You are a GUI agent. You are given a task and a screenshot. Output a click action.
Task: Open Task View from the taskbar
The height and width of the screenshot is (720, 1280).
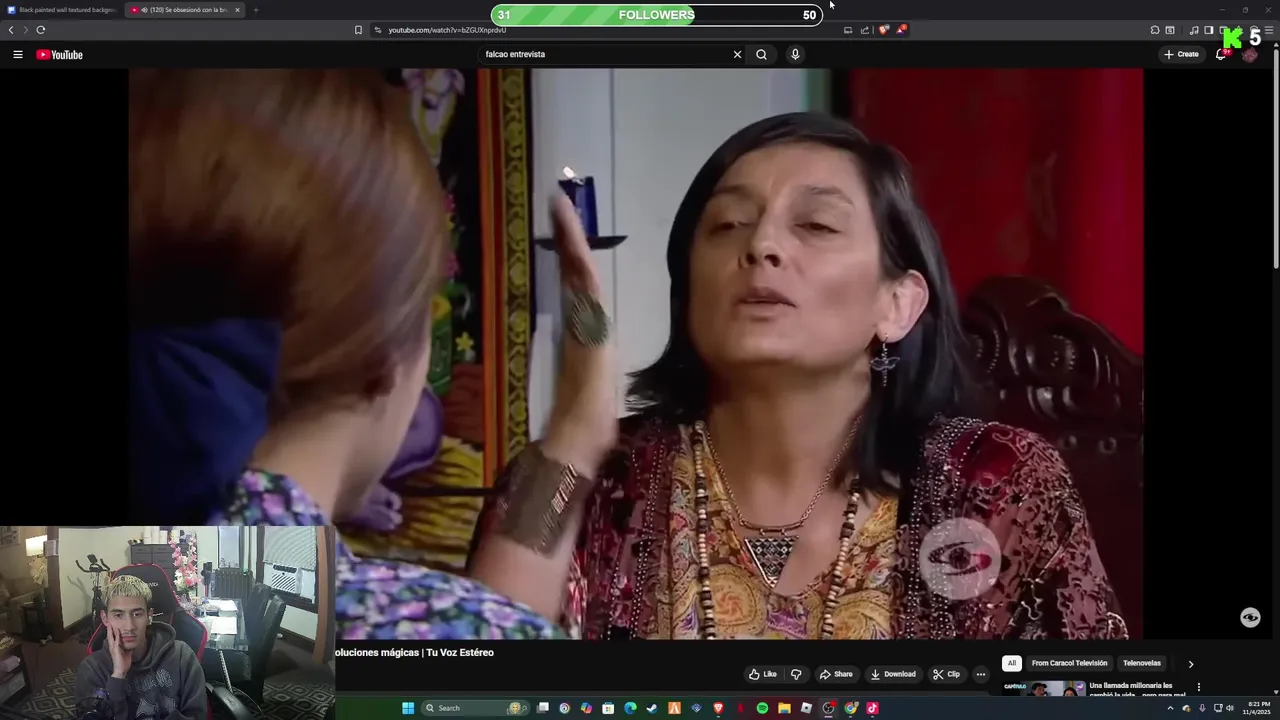[543, 708]
